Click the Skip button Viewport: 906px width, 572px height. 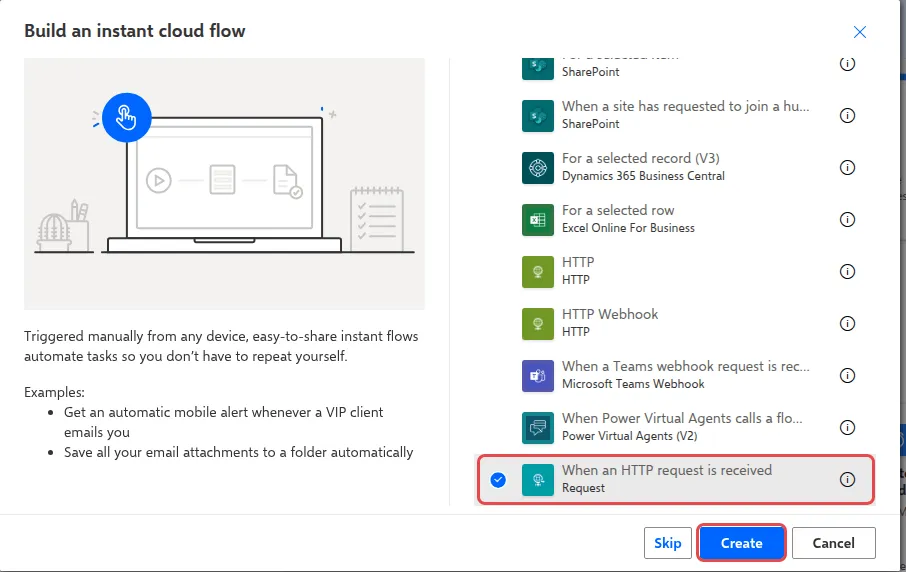pyautogui.click(x=667, y=543)
